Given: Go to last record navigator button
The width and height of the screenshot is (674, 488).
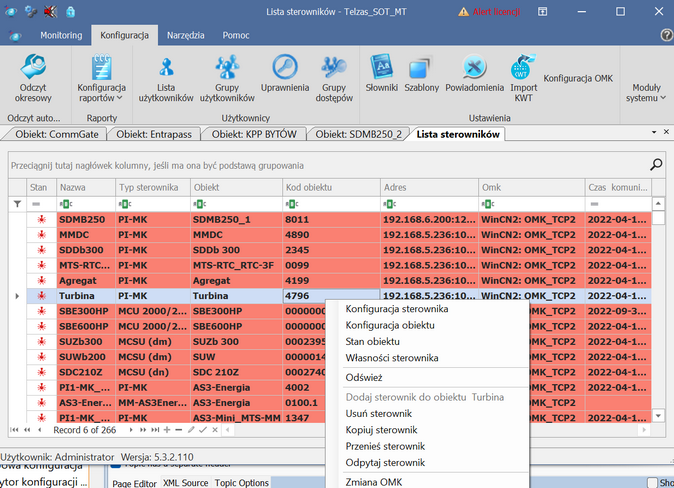Looking at the screenshot, I should tap(155, 430).
